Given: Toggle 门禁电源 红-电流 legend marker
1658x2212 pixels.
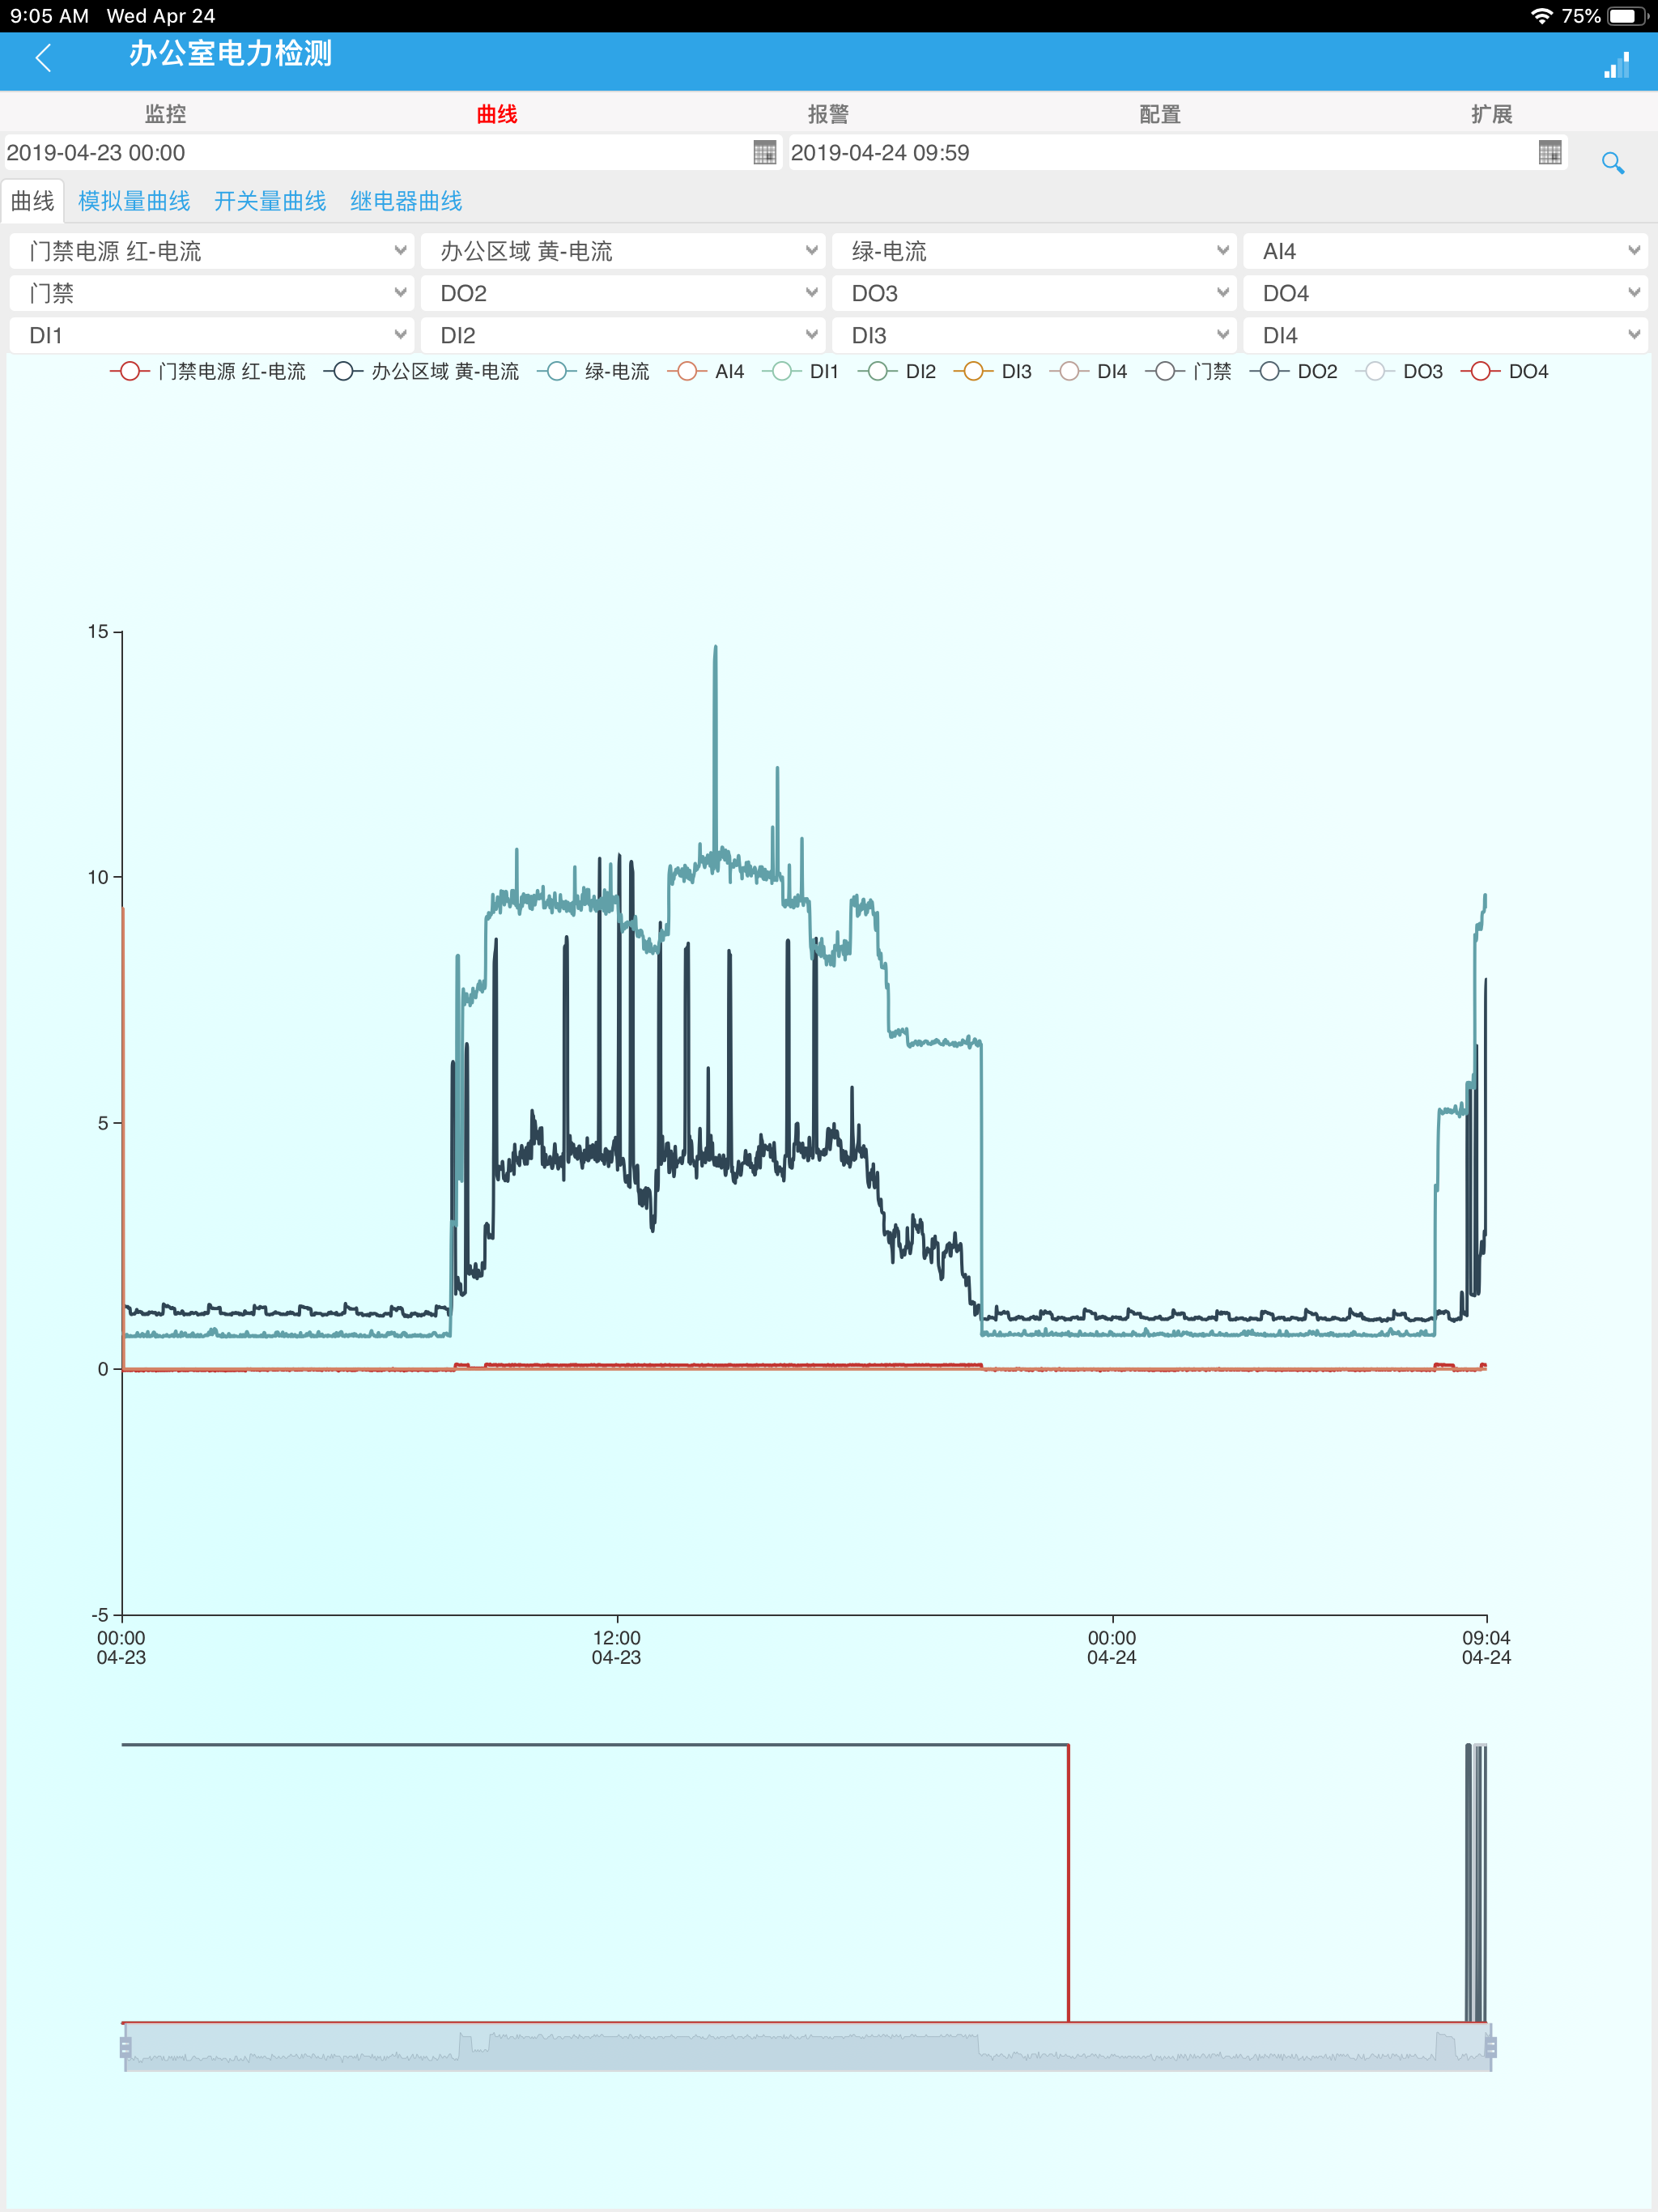Looking at the screenshot, I should tap(129, 371).
